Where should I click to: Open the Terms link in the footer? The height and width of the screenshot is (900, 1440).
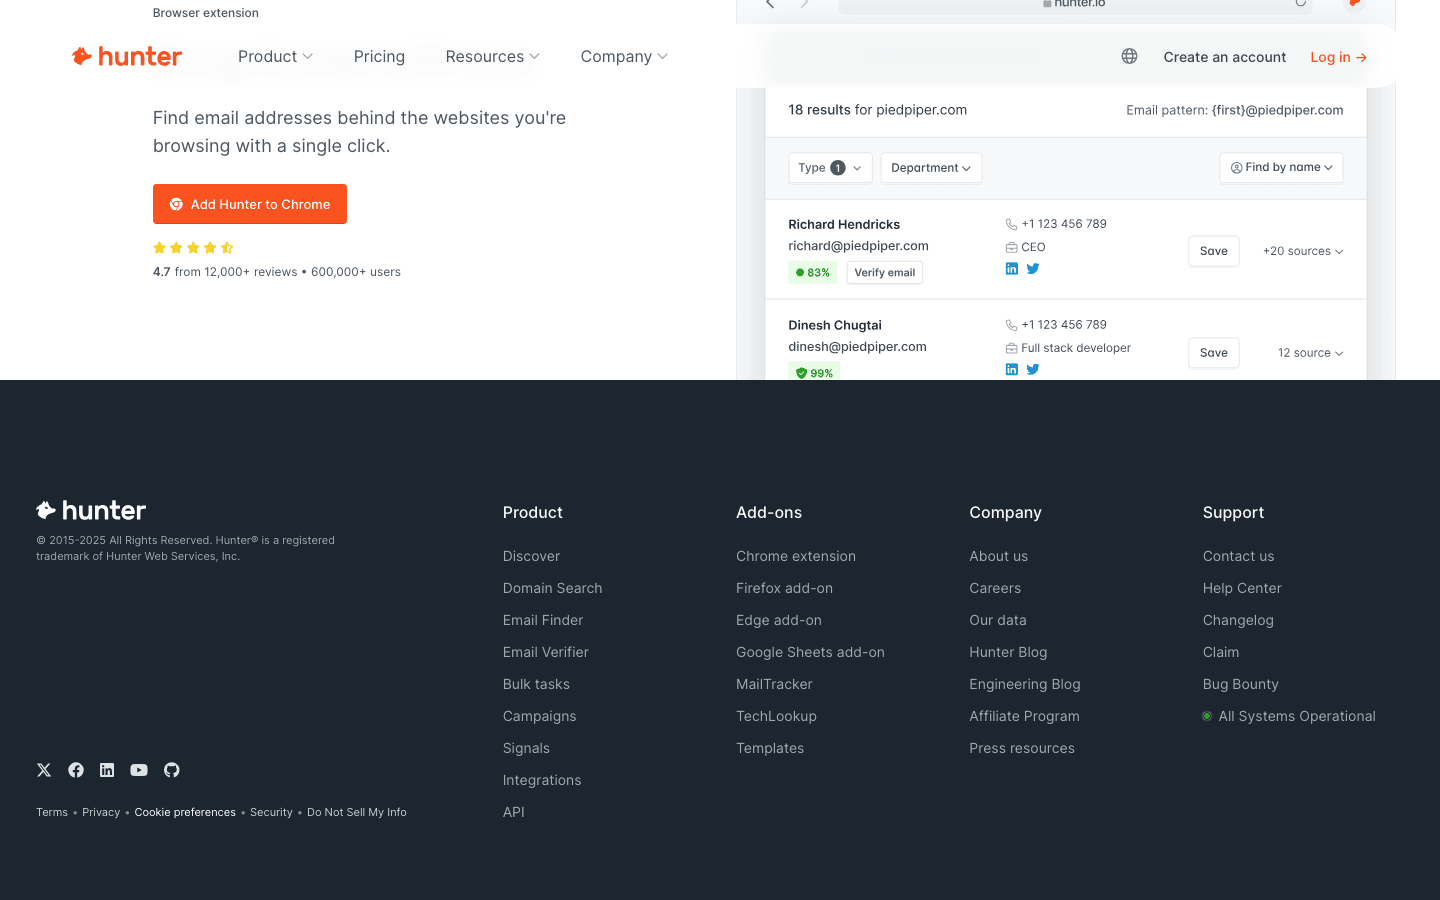click(x=52, y=812)
